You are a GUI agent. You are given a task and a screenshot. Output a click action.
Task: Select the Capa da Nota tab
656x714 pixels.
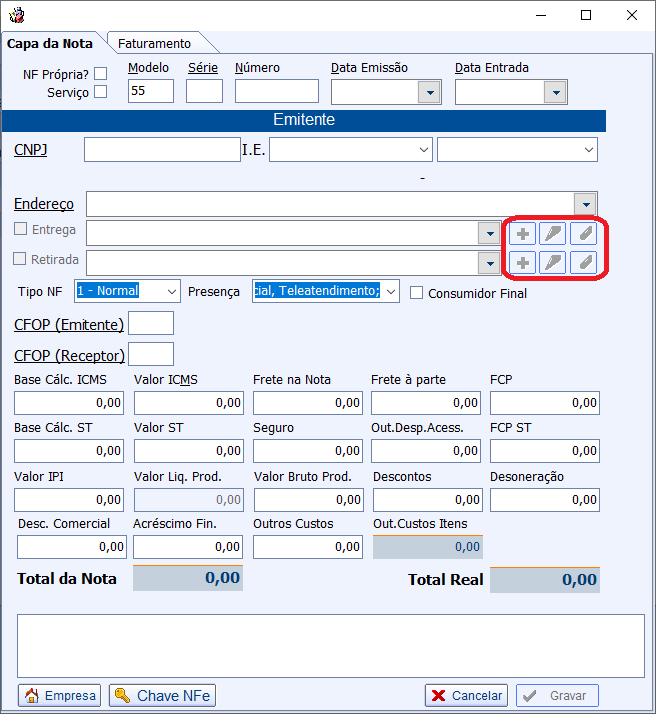click(x=50, y=43)
